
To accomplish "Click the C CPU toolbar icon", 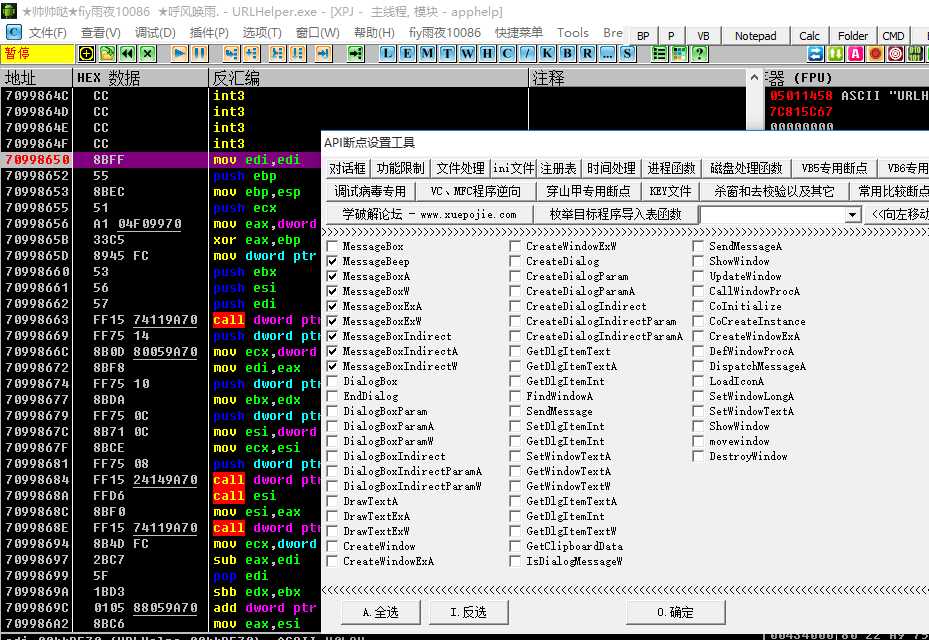I will click(x=508, y=54).
